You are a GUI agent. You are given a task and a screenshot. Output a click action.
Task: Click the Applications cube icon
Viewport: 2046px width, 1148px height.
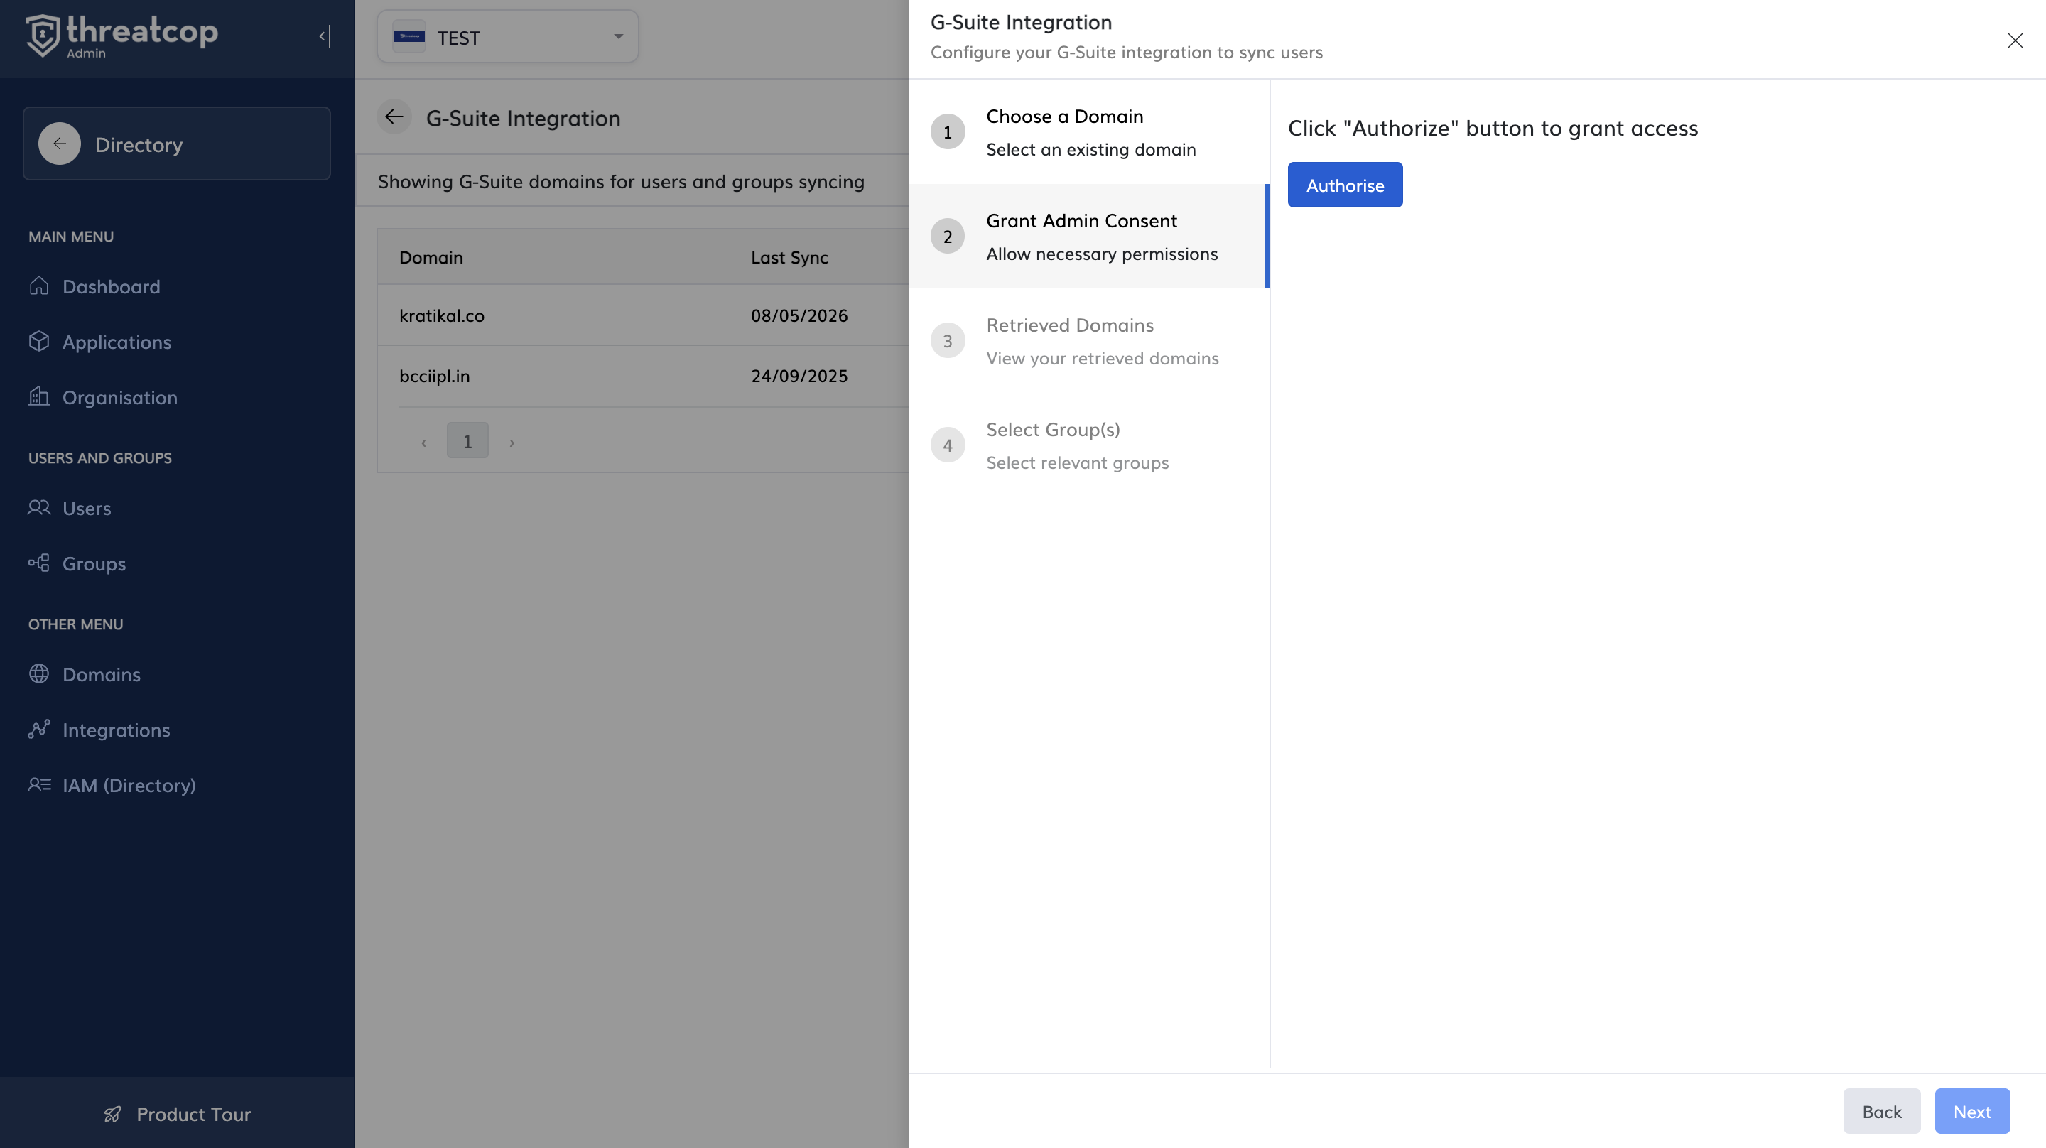coord(39,342)
